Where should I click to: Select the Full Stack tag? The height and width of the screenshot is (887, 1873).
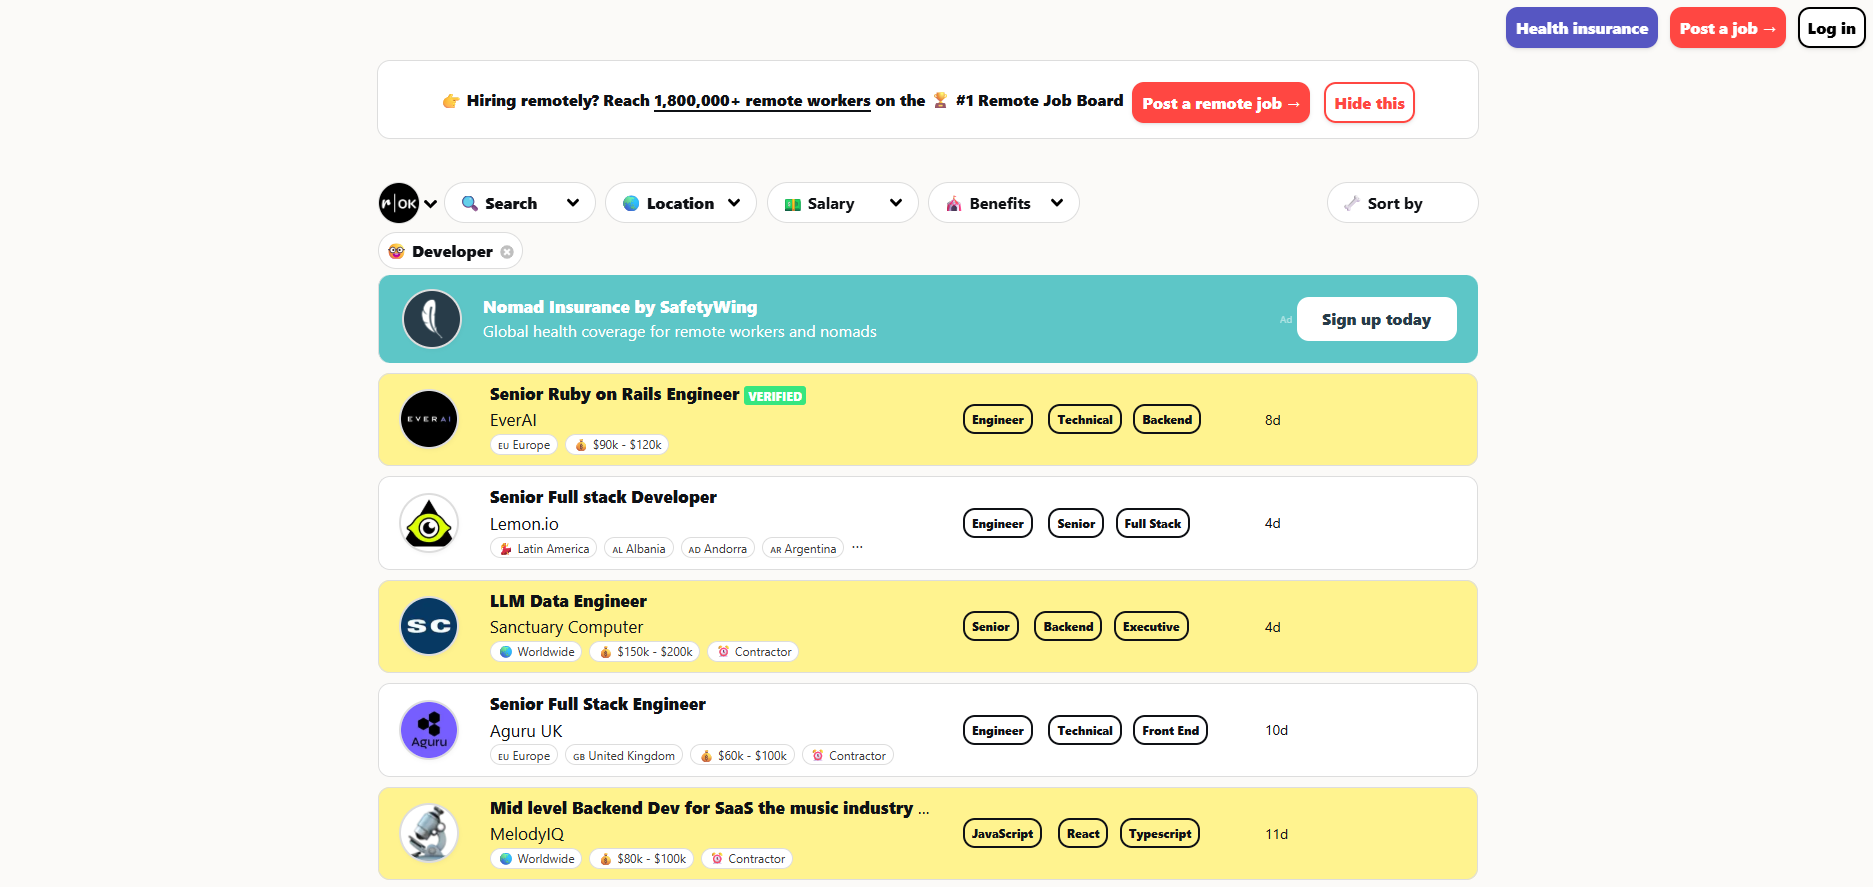(1153, 523)
